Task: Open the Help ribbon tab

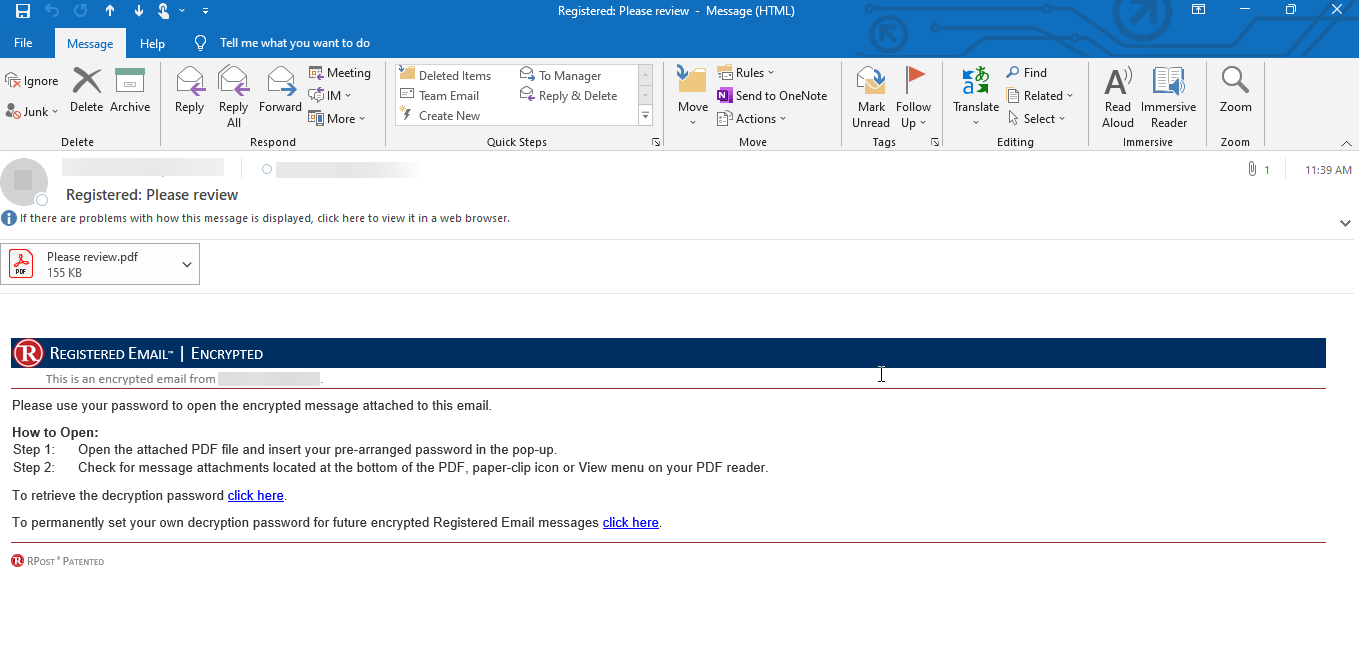Action: coord(152,43)
